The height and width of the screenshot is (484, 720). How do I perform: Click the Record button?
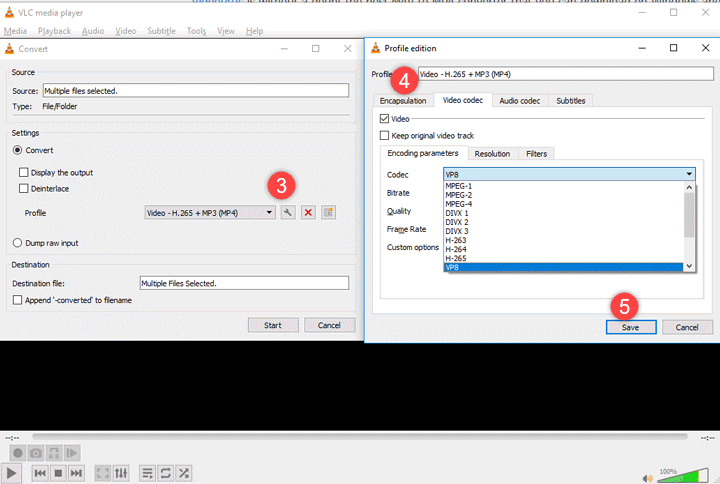tap(17, 453)
